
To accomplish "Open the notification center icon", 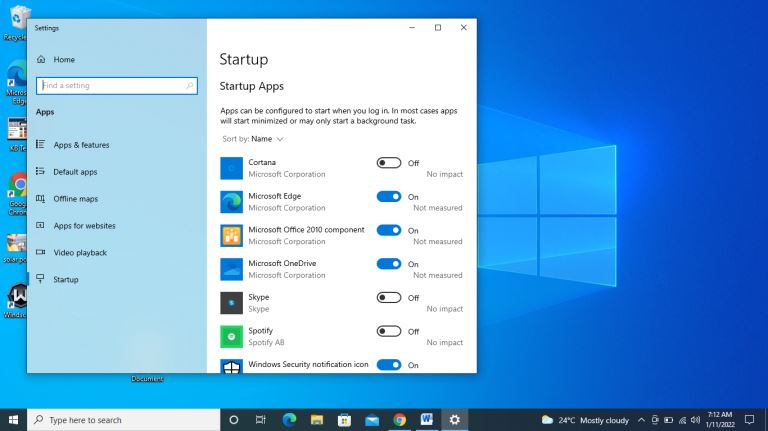I will [x=749, y=420].
